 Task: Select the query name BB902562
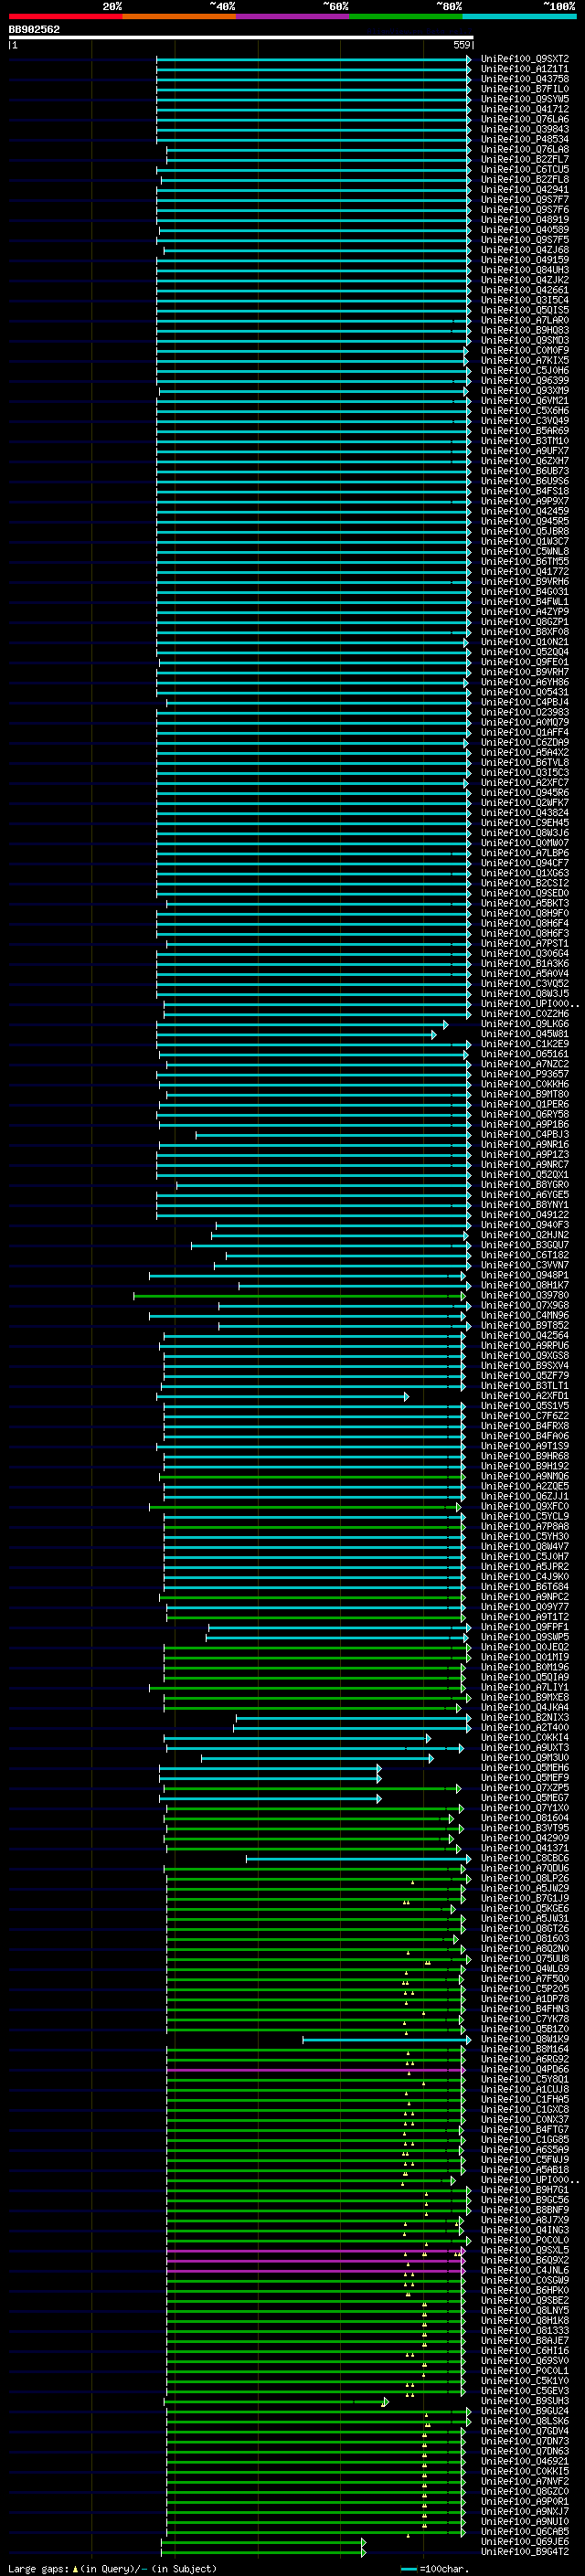pos(34,29)
